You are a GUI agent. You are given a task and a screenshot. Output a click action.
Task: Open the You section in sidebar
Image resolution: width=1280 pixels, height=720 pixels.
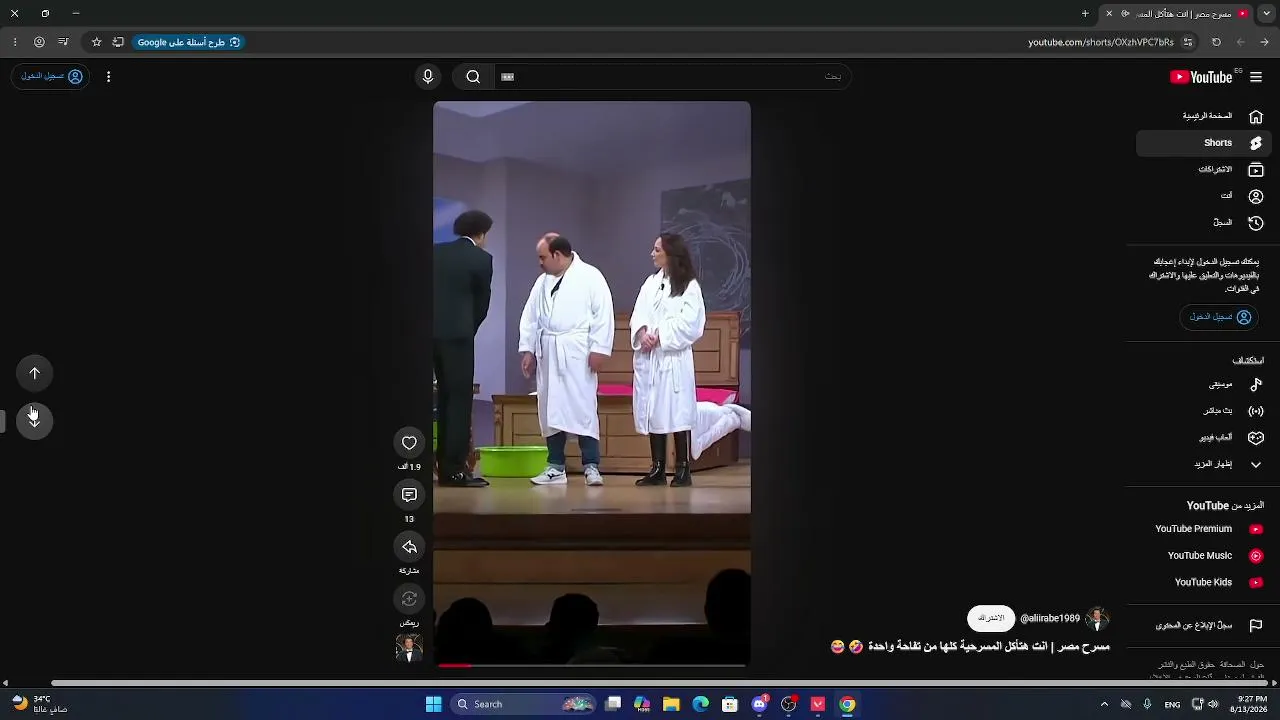tap(1203, 196)
